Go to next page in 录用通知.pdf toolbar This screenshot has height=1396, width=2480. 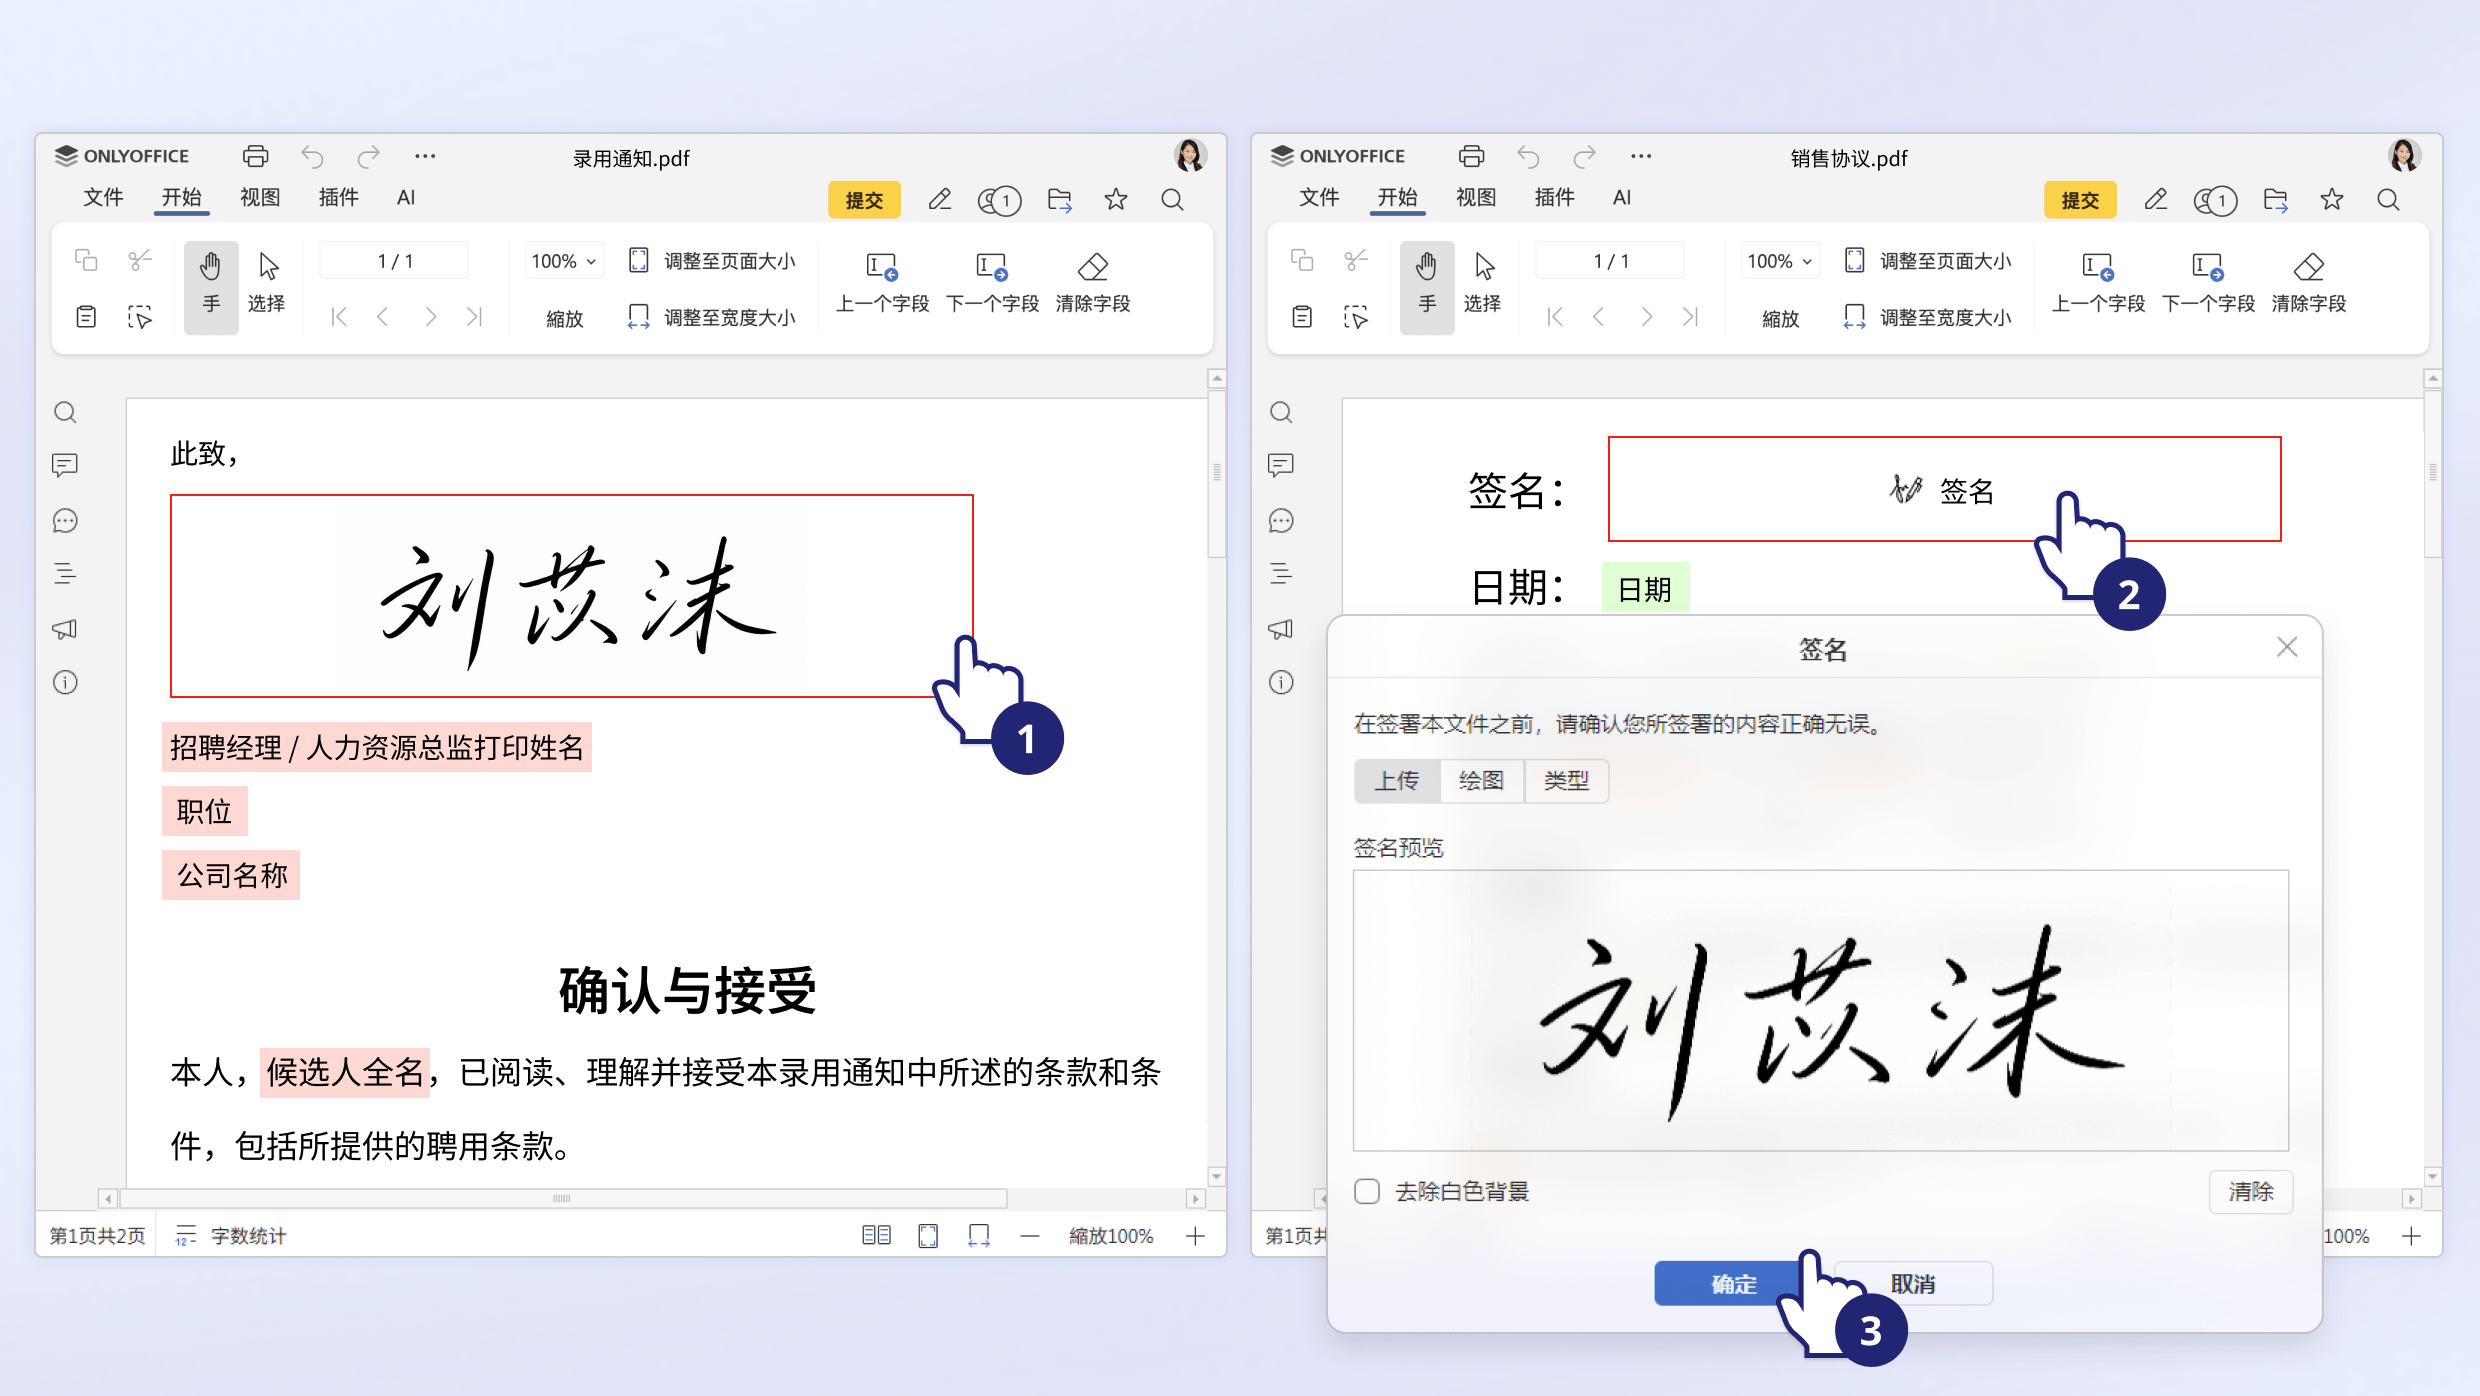click(x=430, y=317)
